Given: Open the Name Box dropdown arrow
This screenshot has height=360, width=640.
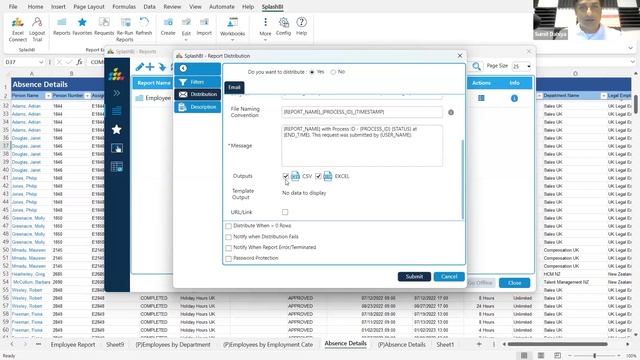Looking at the screenshot, I should click(x=41, y=62).
